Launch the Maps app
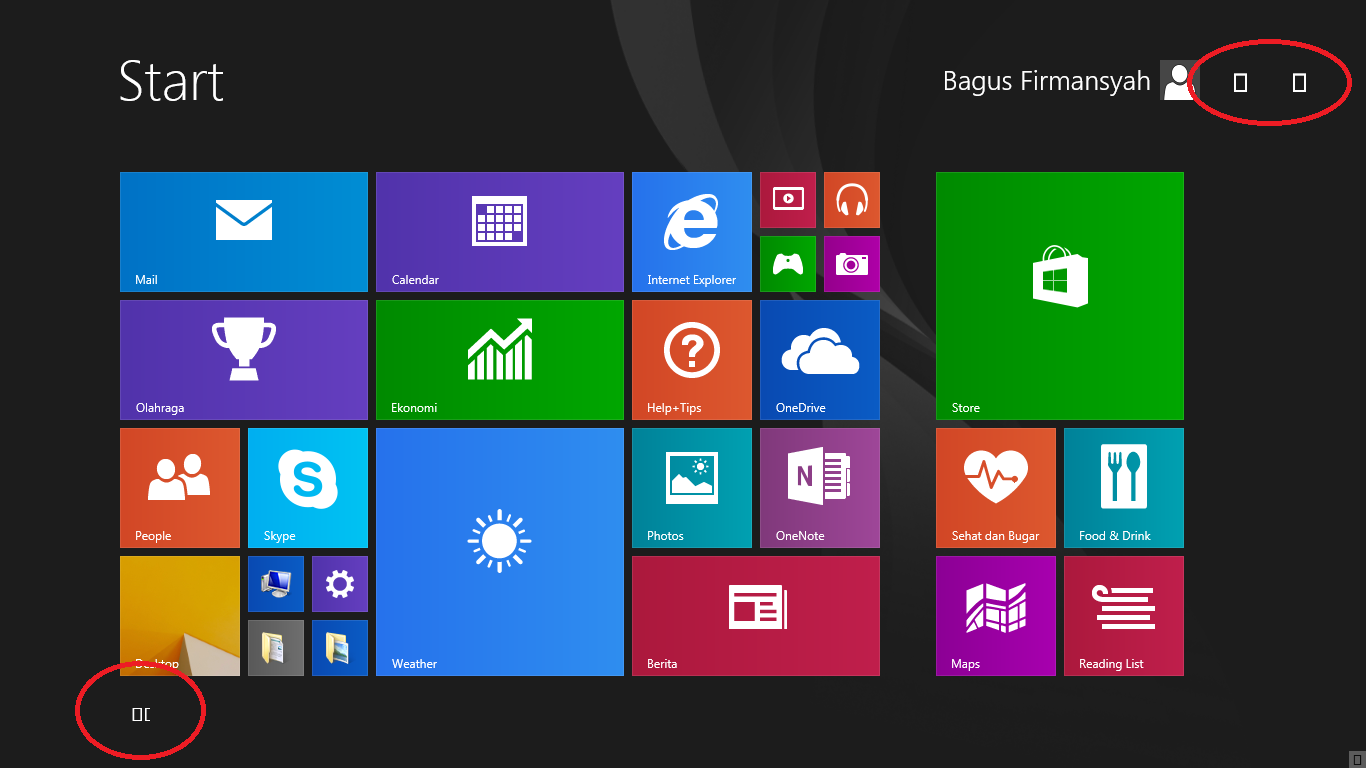This screenshot has height=768, width=1366. point(995,615)
